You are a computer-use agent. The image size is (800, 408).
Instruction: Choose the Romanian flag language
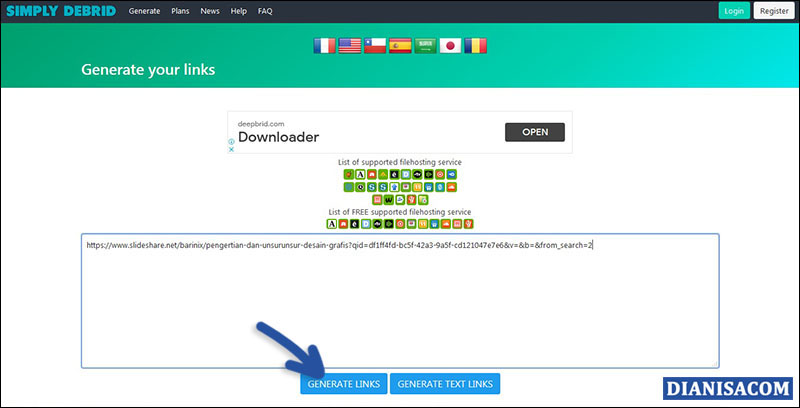(x=476, y=45)
